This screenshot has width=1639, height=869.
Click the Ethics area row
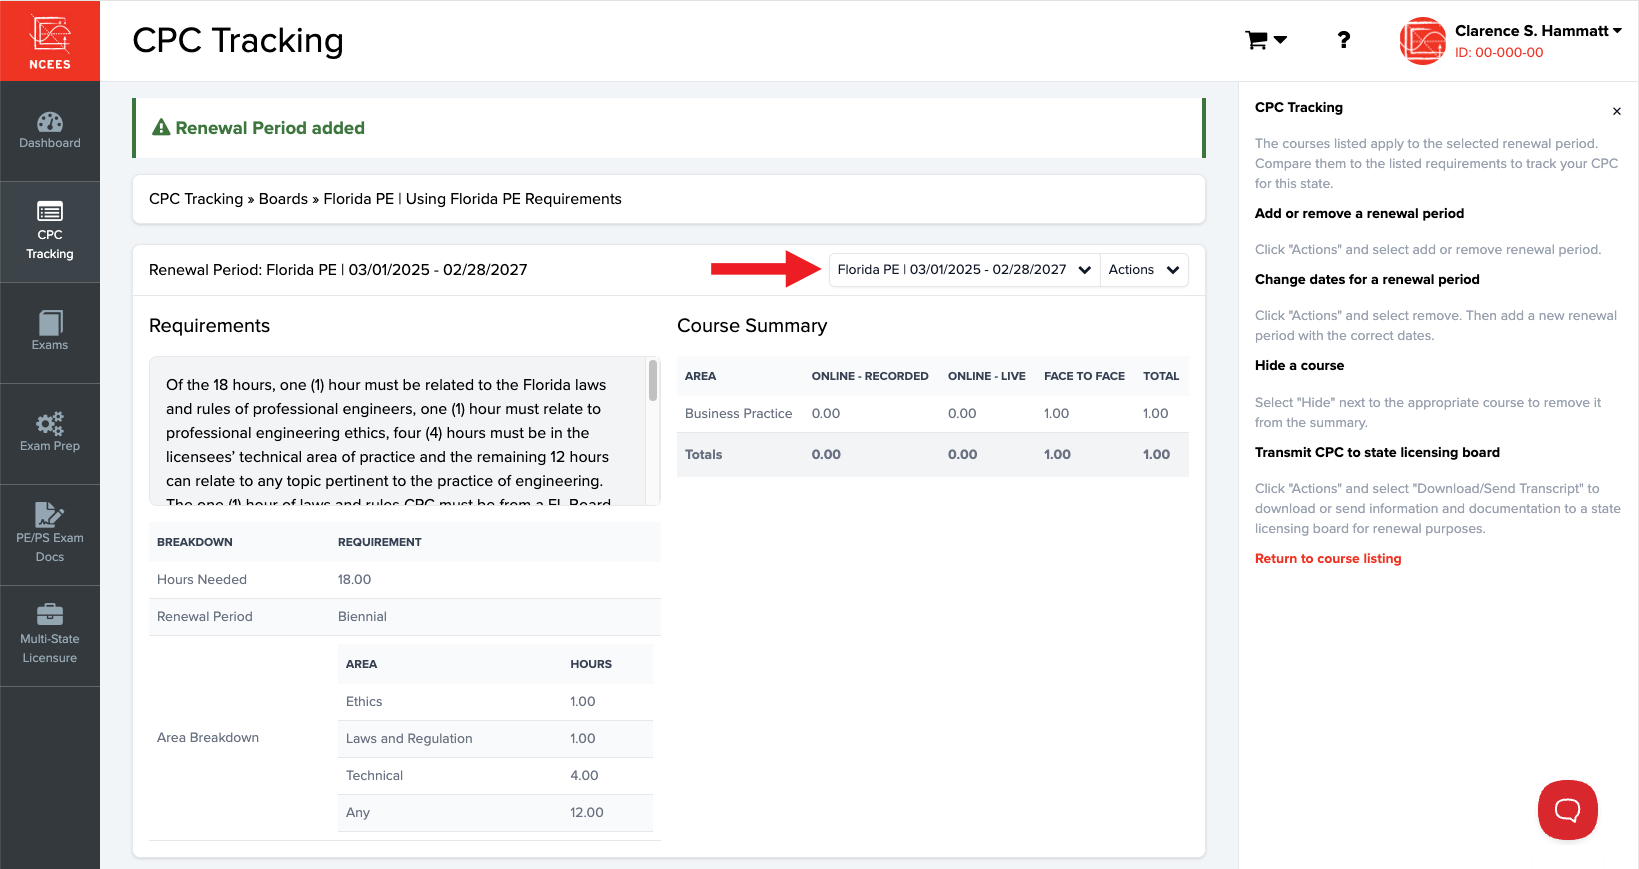pyautogui.click(x=495, y=702)
